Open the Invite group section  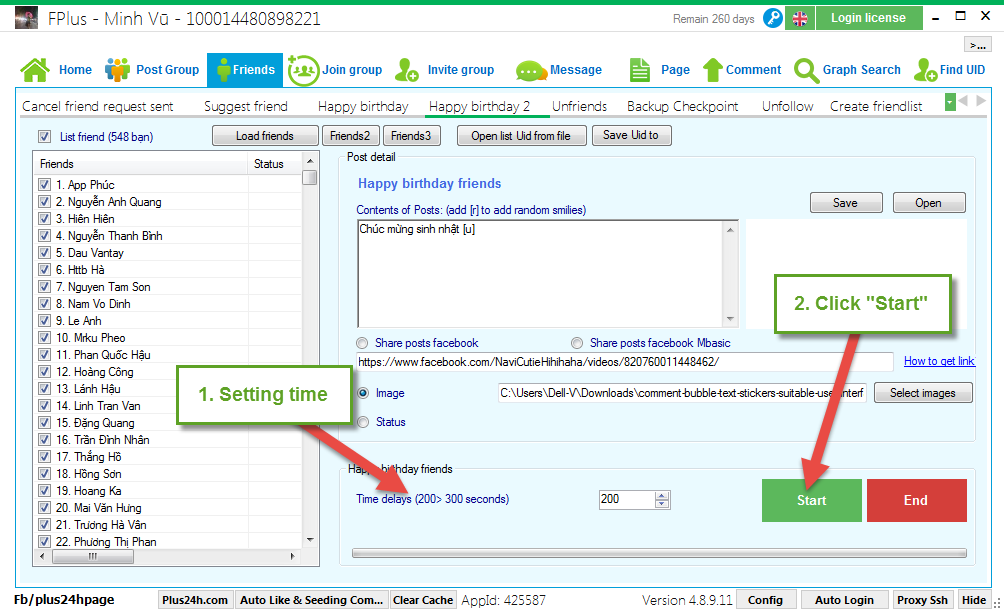point(444,70)
